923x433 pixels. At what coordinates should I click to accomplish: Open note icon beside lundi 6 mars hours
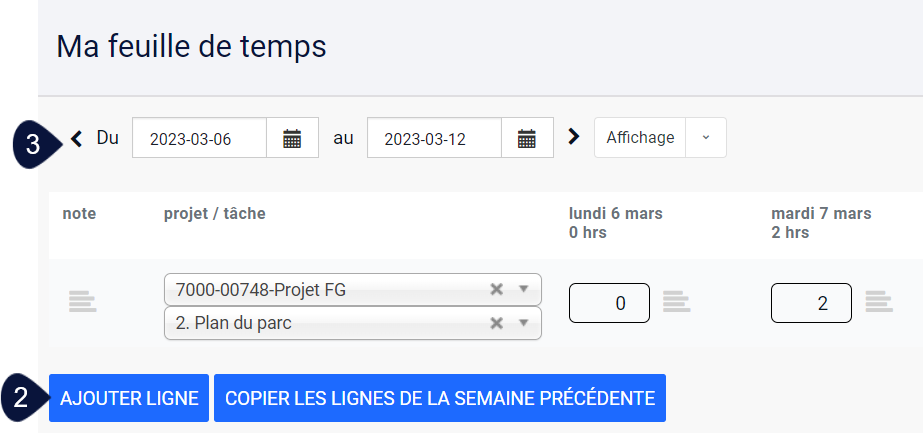[x=676, y=301]
